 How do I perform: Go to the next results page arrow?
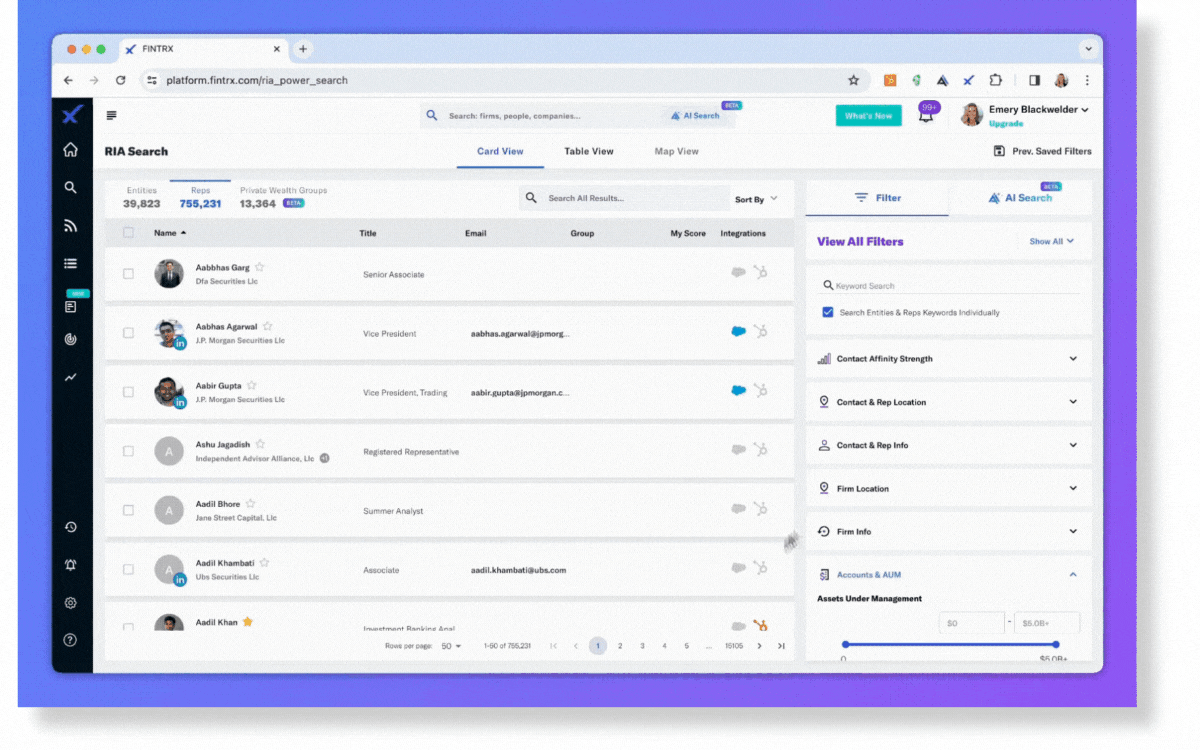click(x=759, y=646)
